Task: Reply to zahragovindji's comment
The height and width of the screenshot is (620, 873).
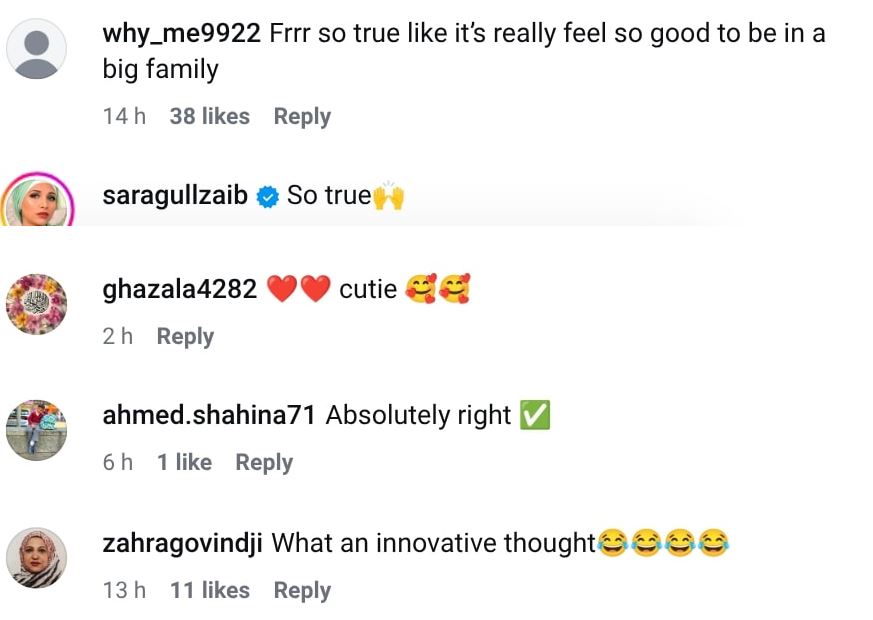Action: tap(302, 590)
